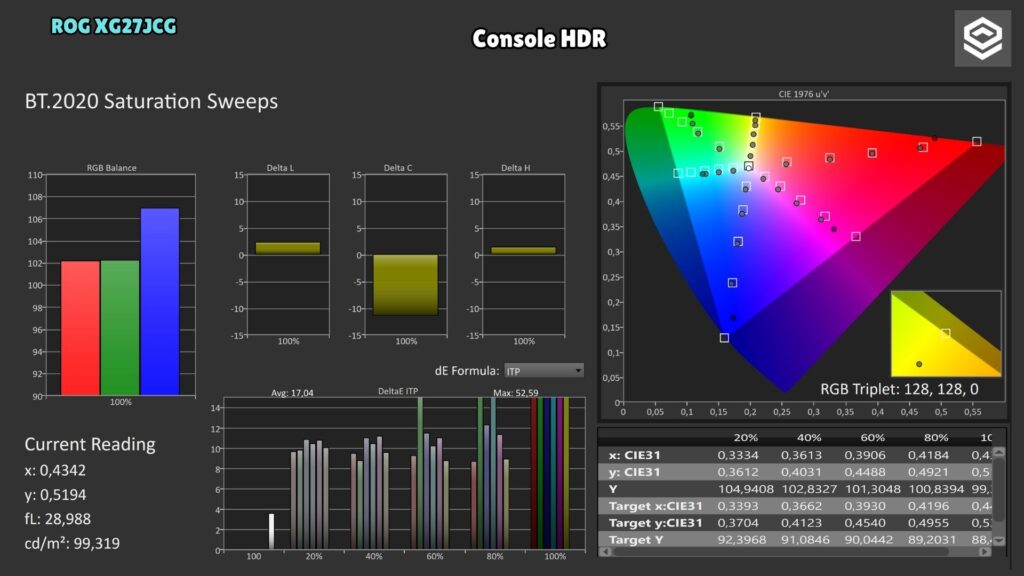
Task: Click the 'cd/m²: 99,319' reading
Action: click(72, 543)
